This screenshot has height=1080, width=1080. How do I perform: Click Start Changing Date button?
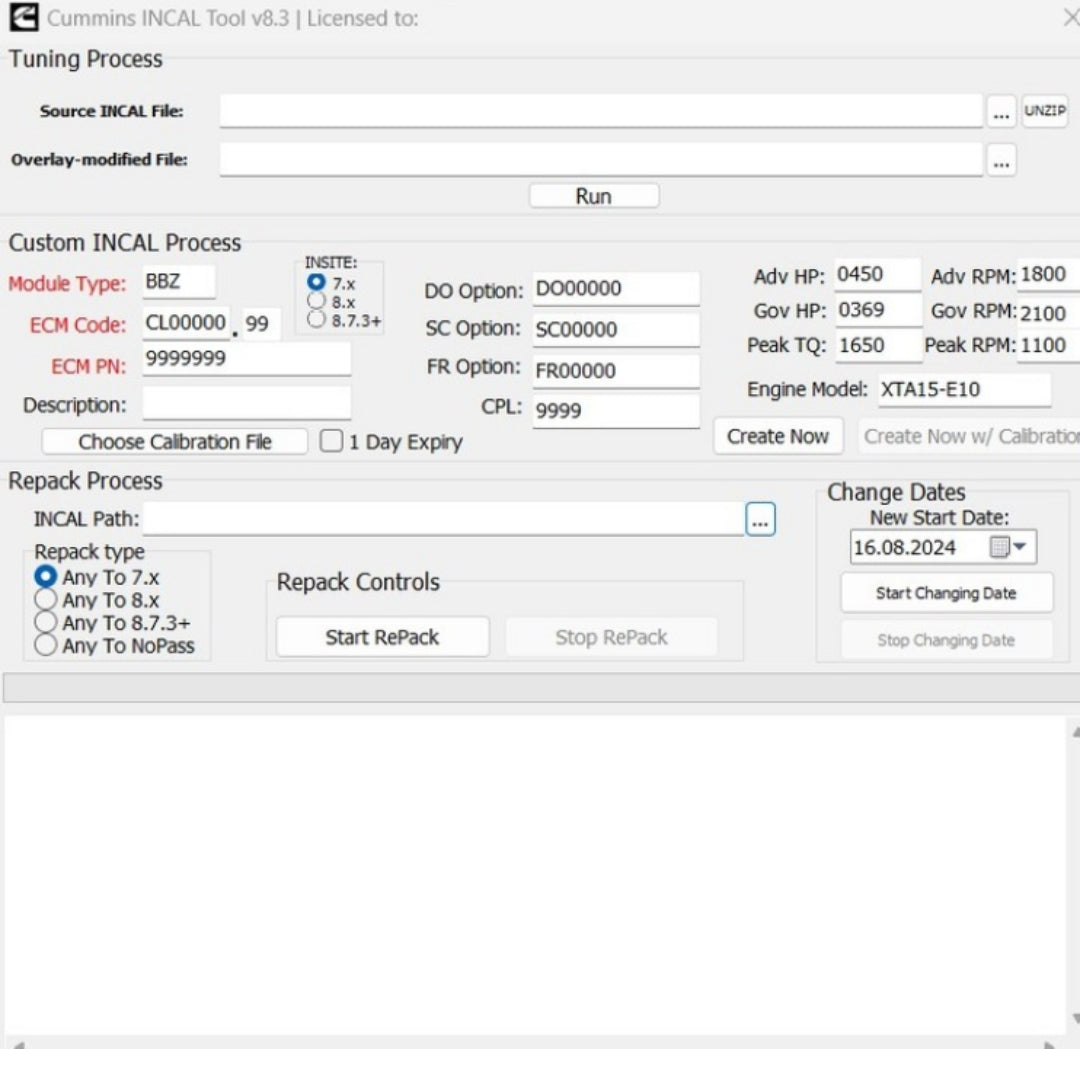(x=946, y=593)
